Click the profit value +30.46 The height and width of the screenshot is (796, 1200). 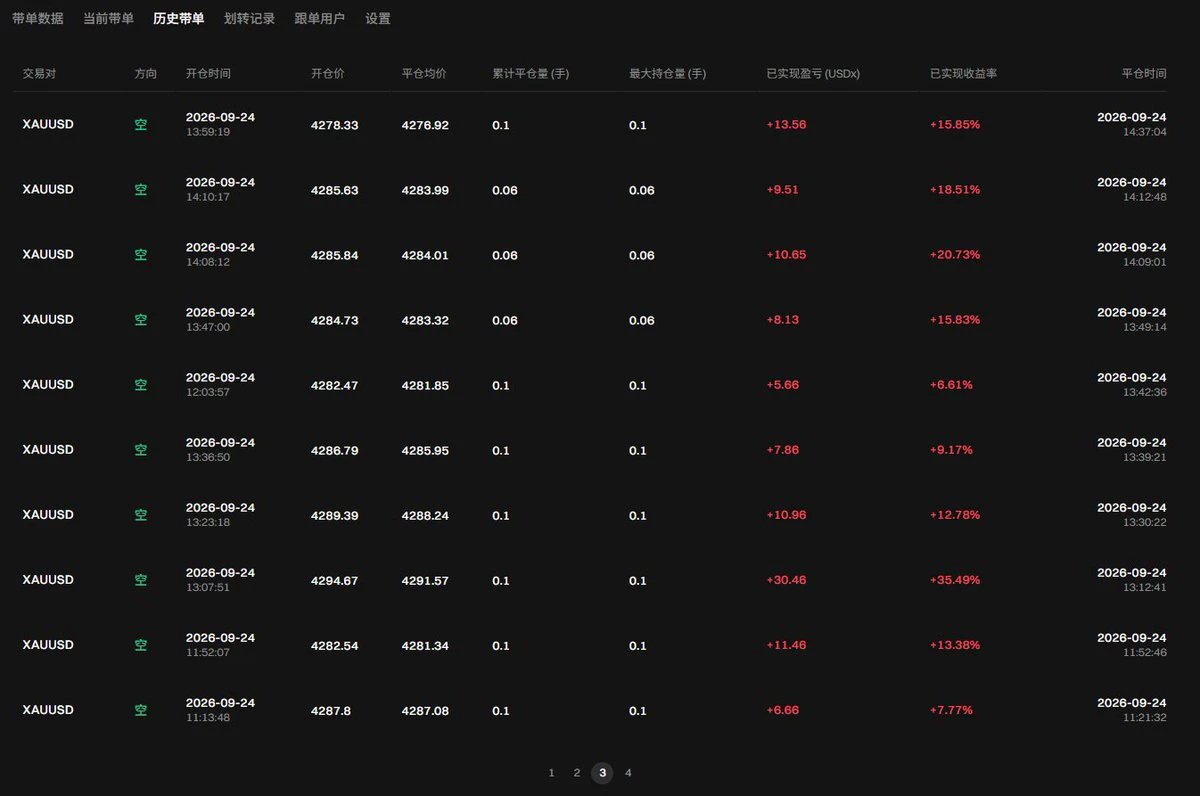[786, 580]
